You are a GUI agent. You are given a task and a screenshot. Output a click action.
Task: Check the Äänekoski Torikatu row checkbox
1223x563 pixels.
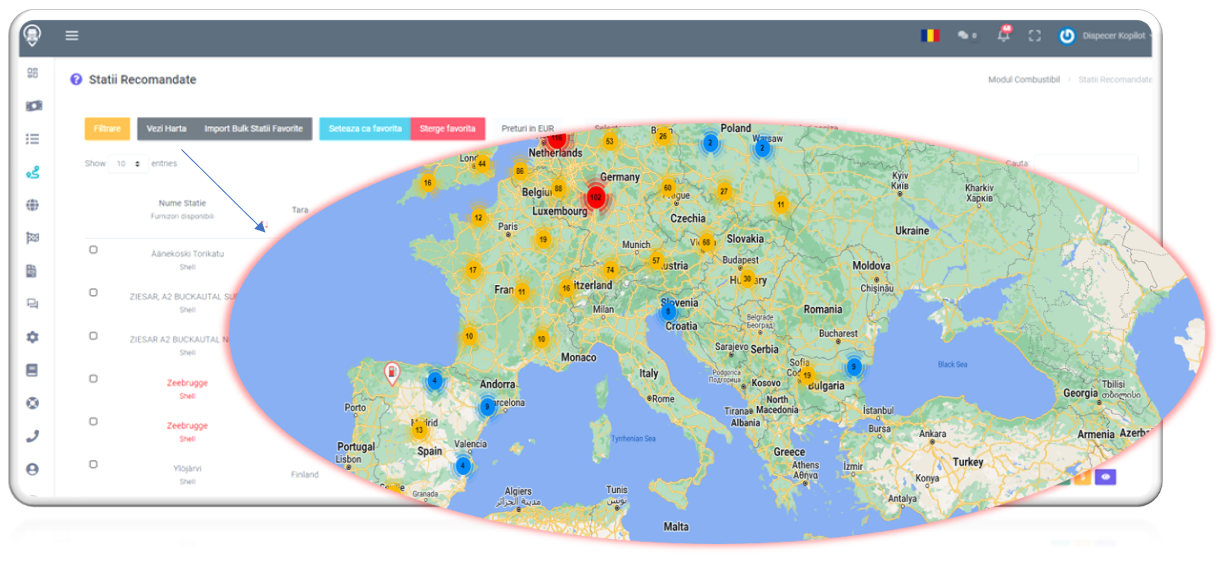click(x=93, y=250)
